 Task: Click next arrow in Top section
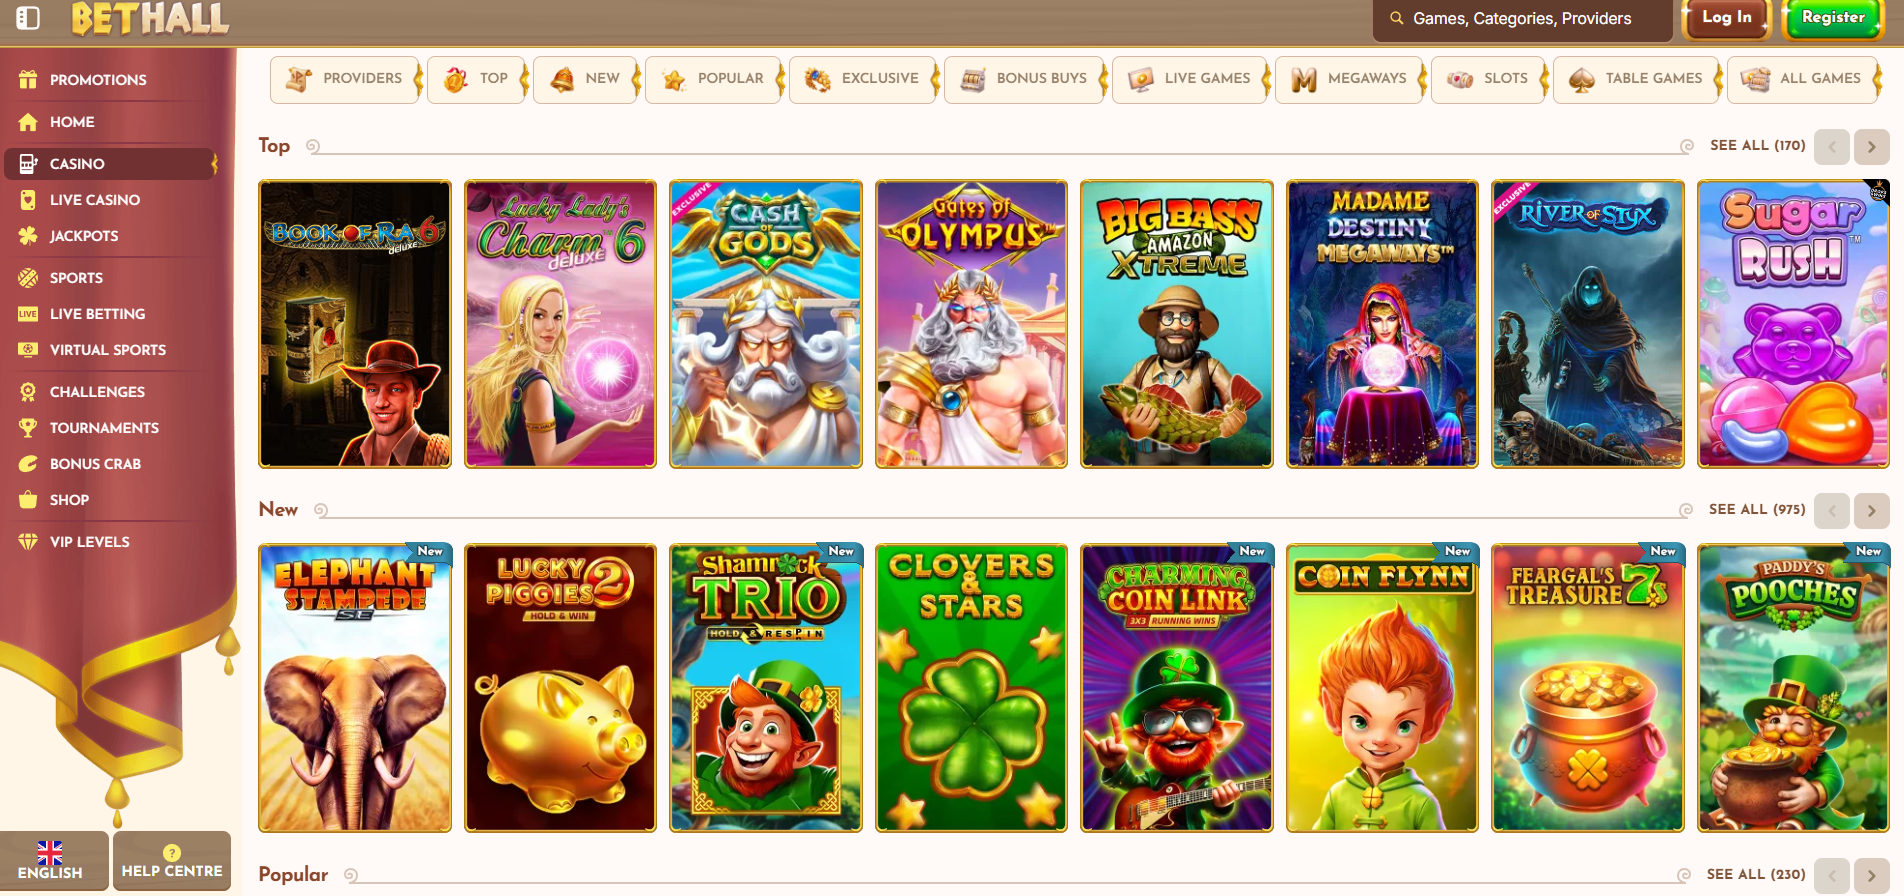click(1871, 147)
